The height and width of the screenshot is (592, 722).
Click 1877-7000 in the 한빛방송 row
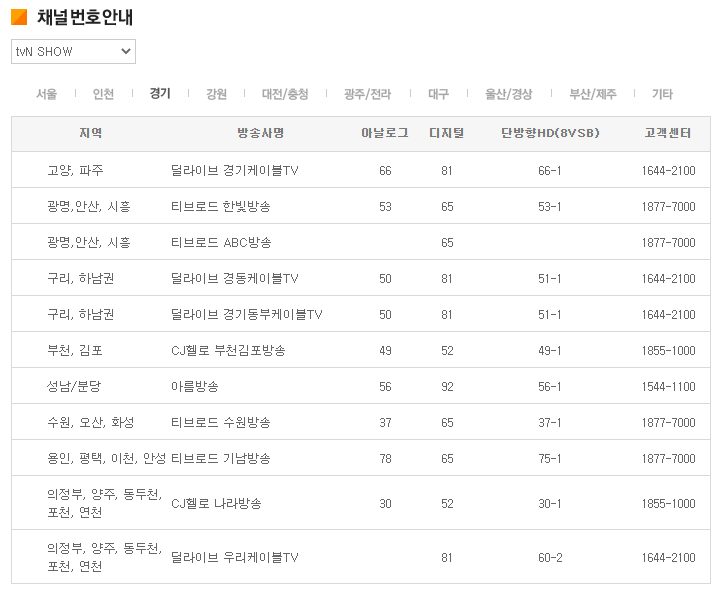(x=669, y=207)
